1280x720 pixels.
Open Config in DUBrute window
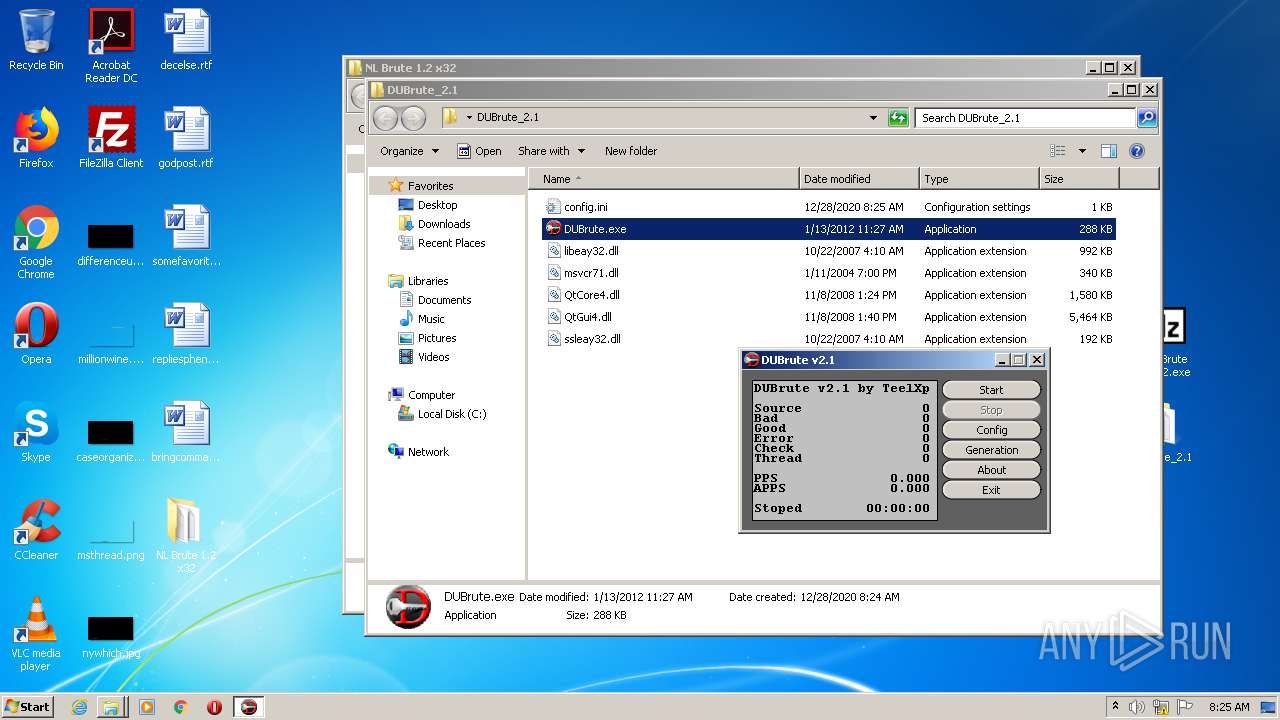[x=991, y=430]
